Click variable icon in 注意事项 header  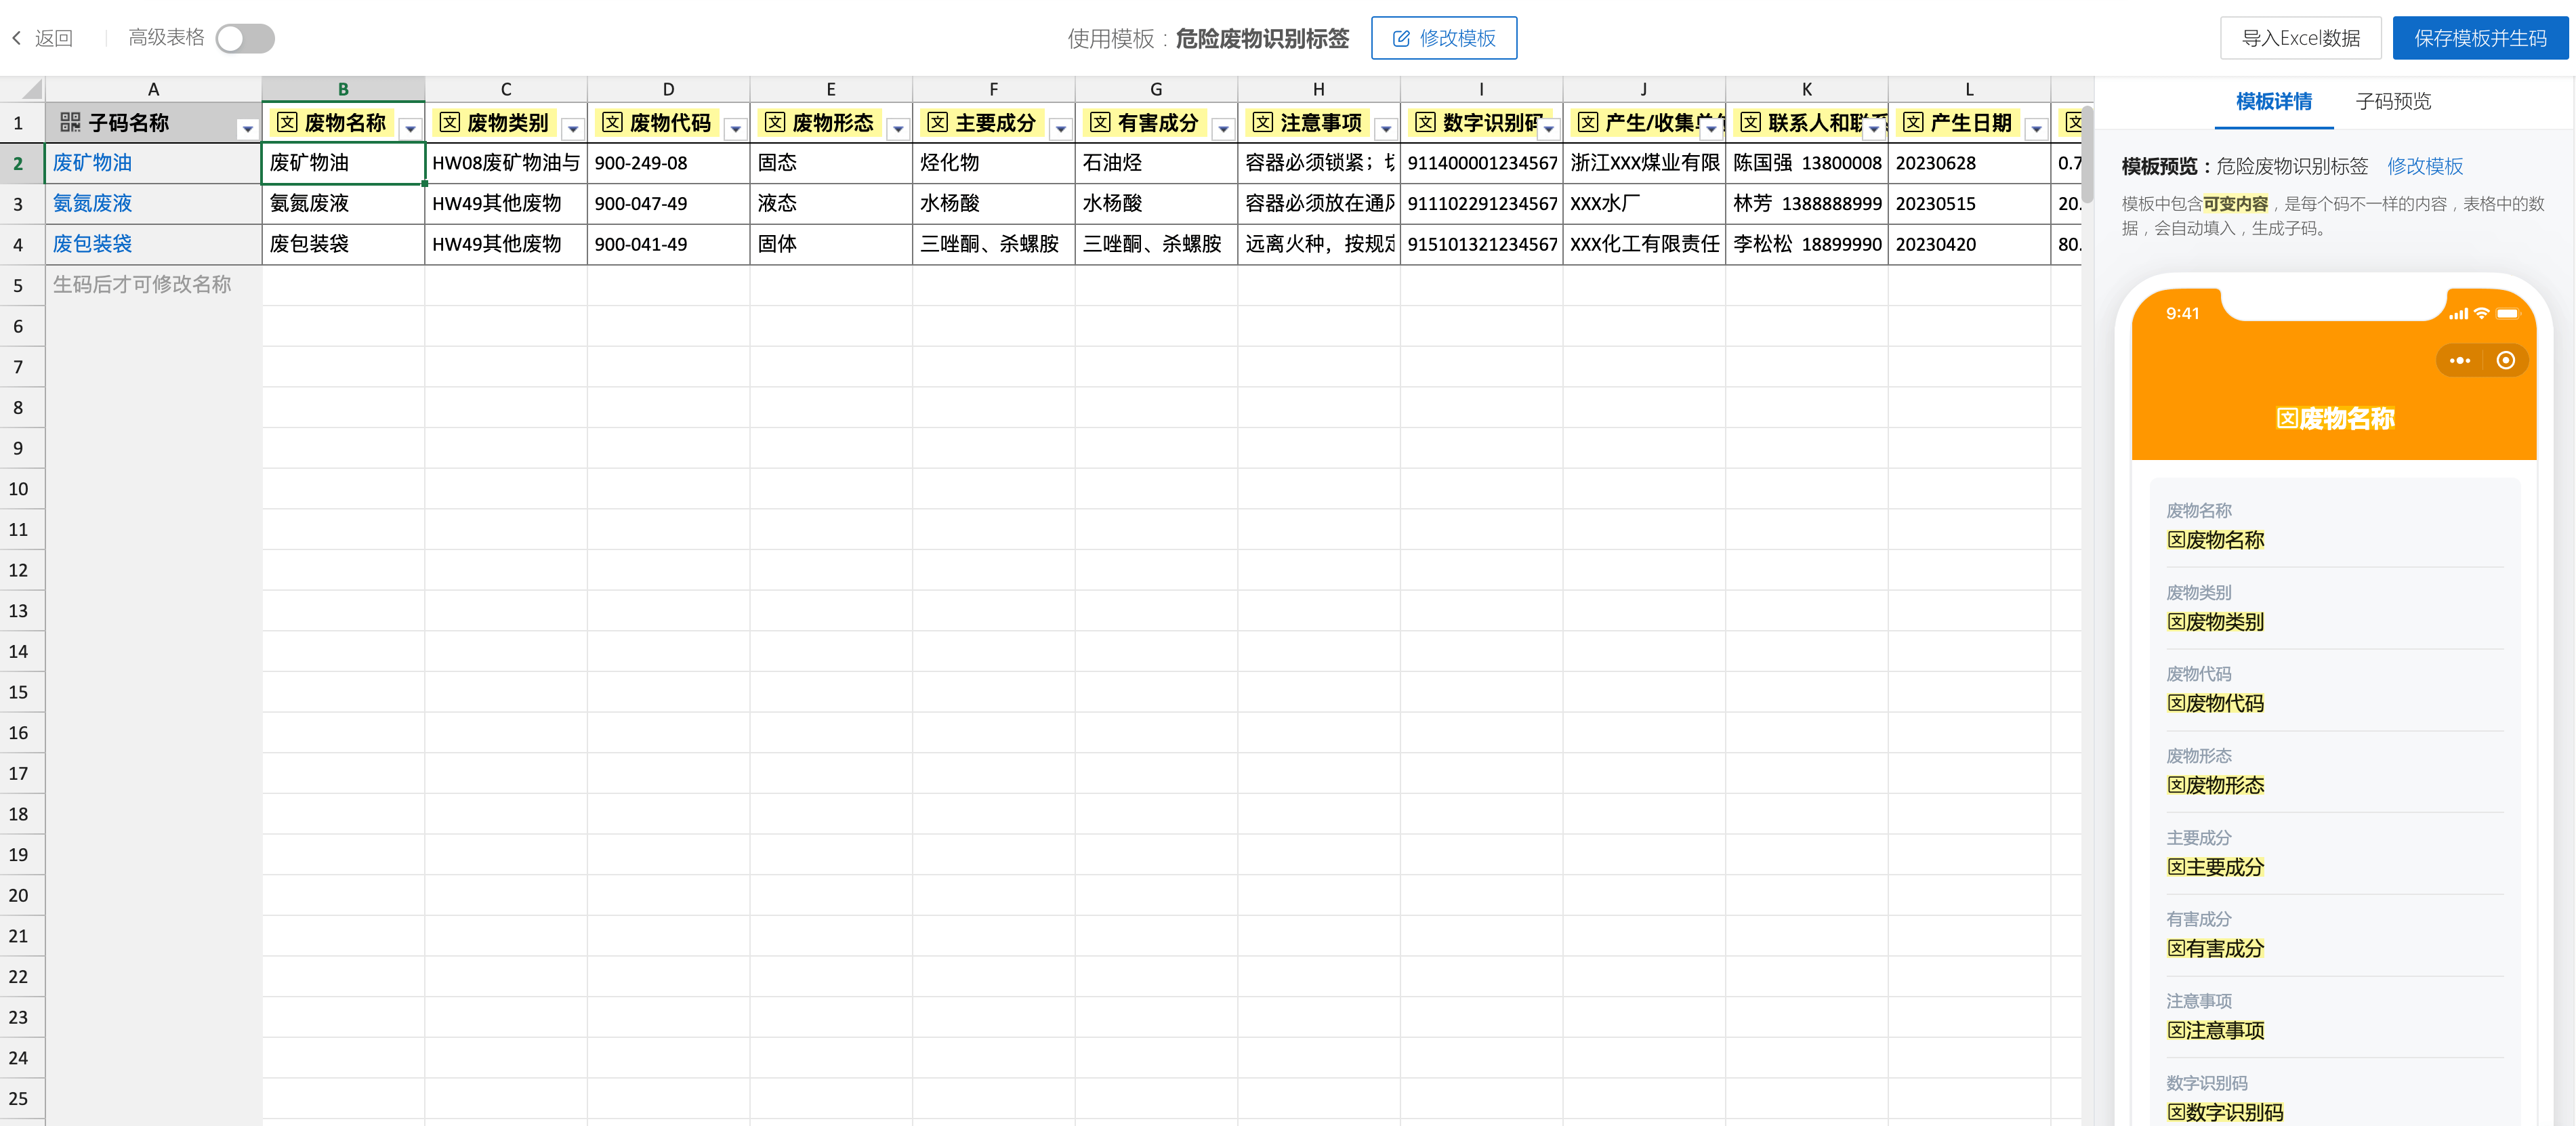pos(1263,122)
